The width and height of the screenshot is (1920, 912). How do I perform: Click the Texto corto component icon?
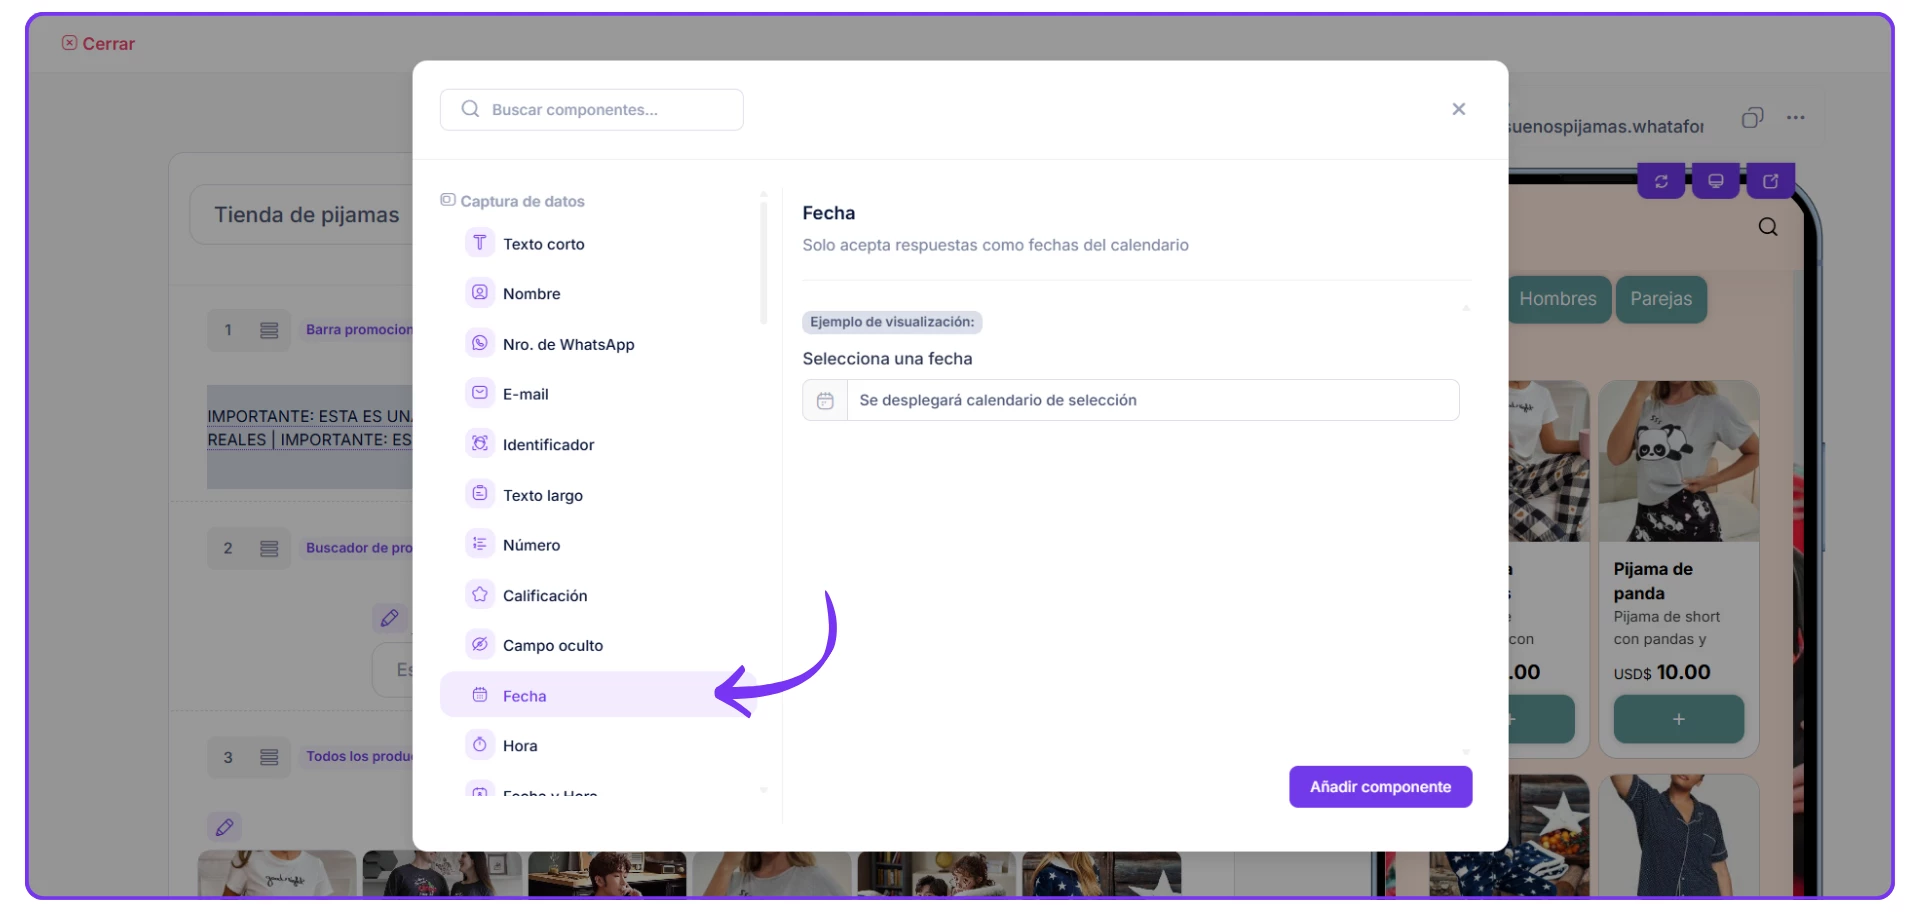pyautogui.click(x=480, y=243)
